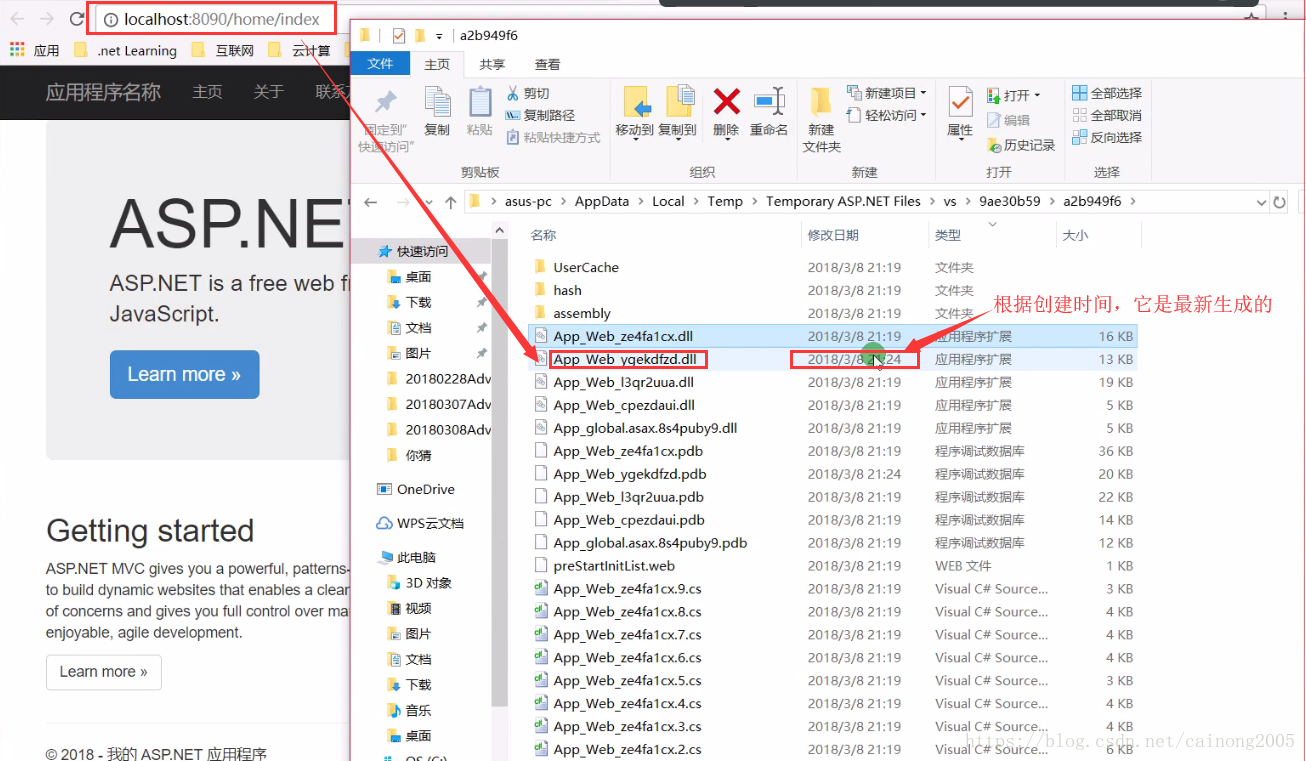Click 'Temp' in address breadcrumb
The image size is (1306, 761).
pyautogui.click(x=725, y=201)
